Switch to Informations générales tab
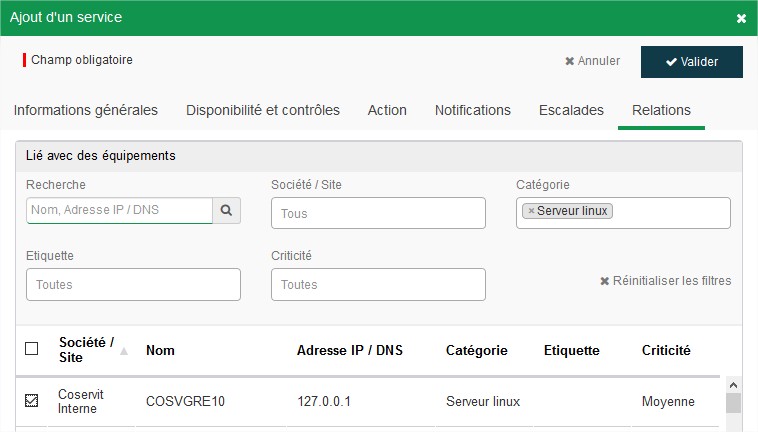The width and height of the screenshot is (758, 432). pos(86,110)
